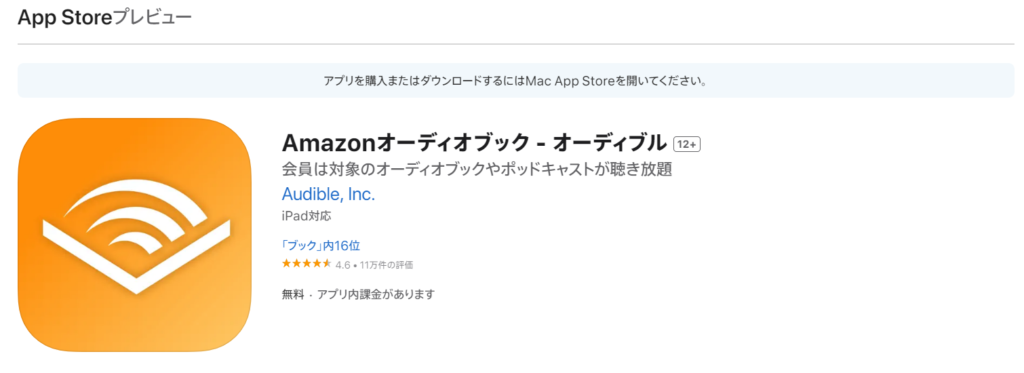1024x373 pixels.
Task: Select the Amazonオーディオブック - オーディブル title
Action: [x=473, y=142]
